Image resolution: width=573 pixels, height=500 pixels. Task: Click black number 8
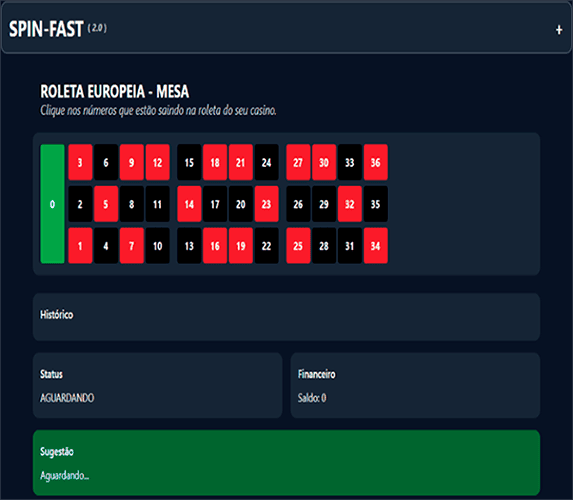click(x=132, y=204)
